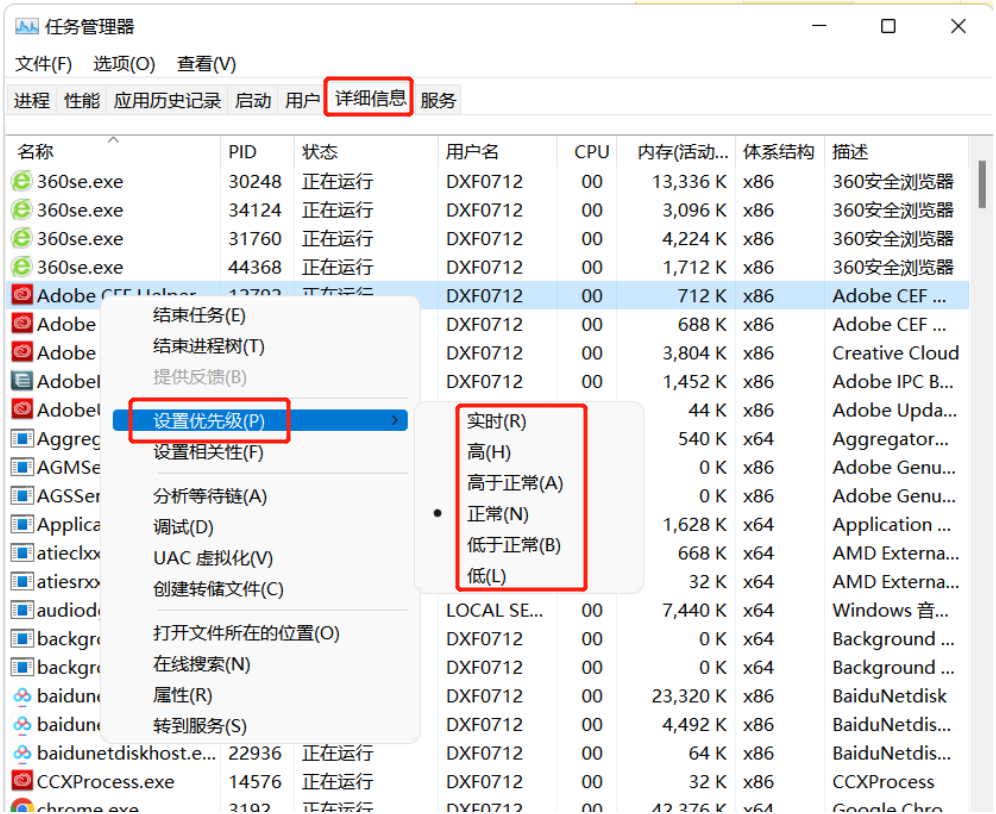The height and width of the screenshot is (814, 996).
Task: Sort by the CPU column header
Action: point(587,151)
